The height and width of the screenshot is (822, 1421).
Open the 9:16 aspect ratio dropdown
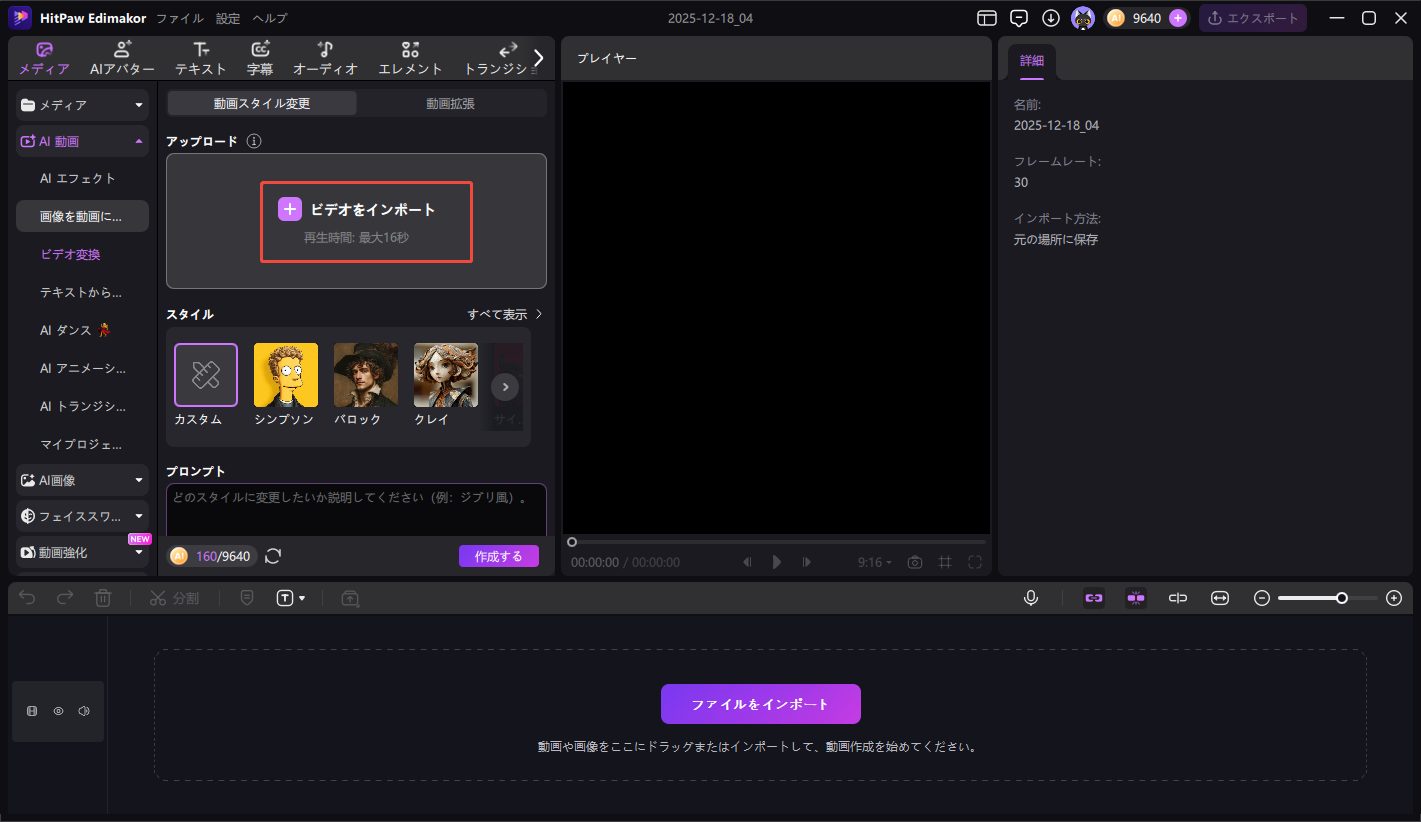874,562
